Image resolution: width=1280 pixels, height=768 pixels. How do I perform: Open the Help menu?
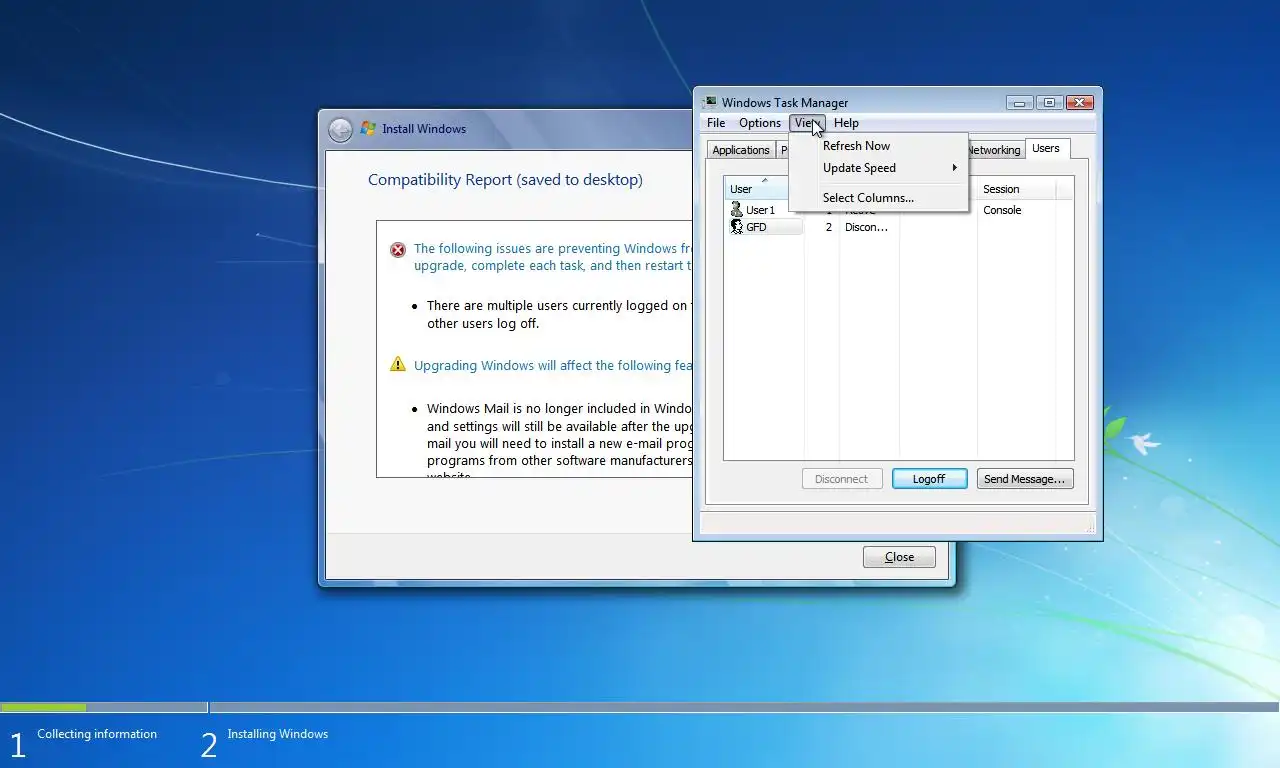tap(846, 123)
